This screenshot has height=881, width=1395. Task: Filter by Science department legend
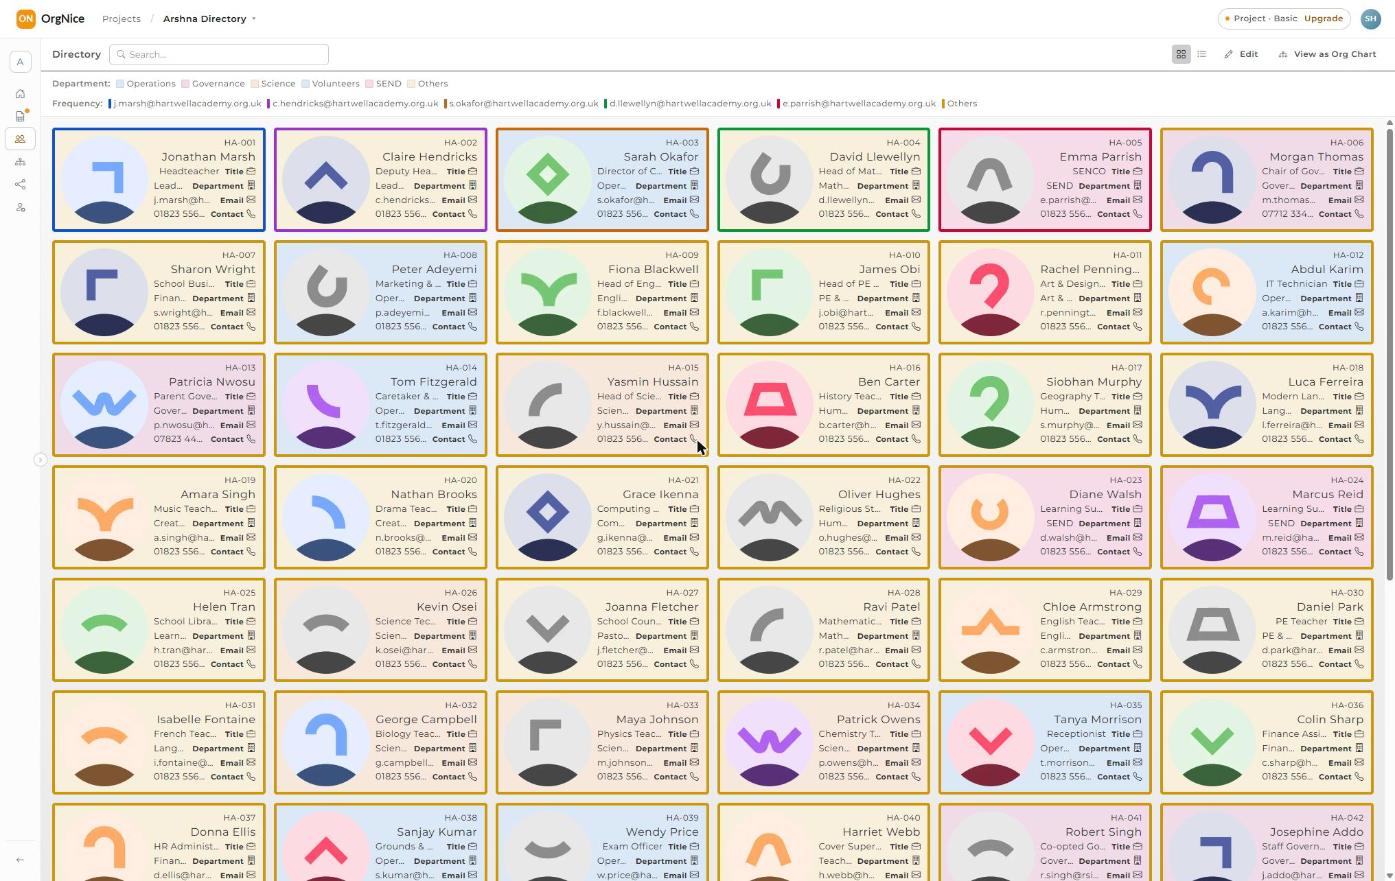tap(273, 84)
